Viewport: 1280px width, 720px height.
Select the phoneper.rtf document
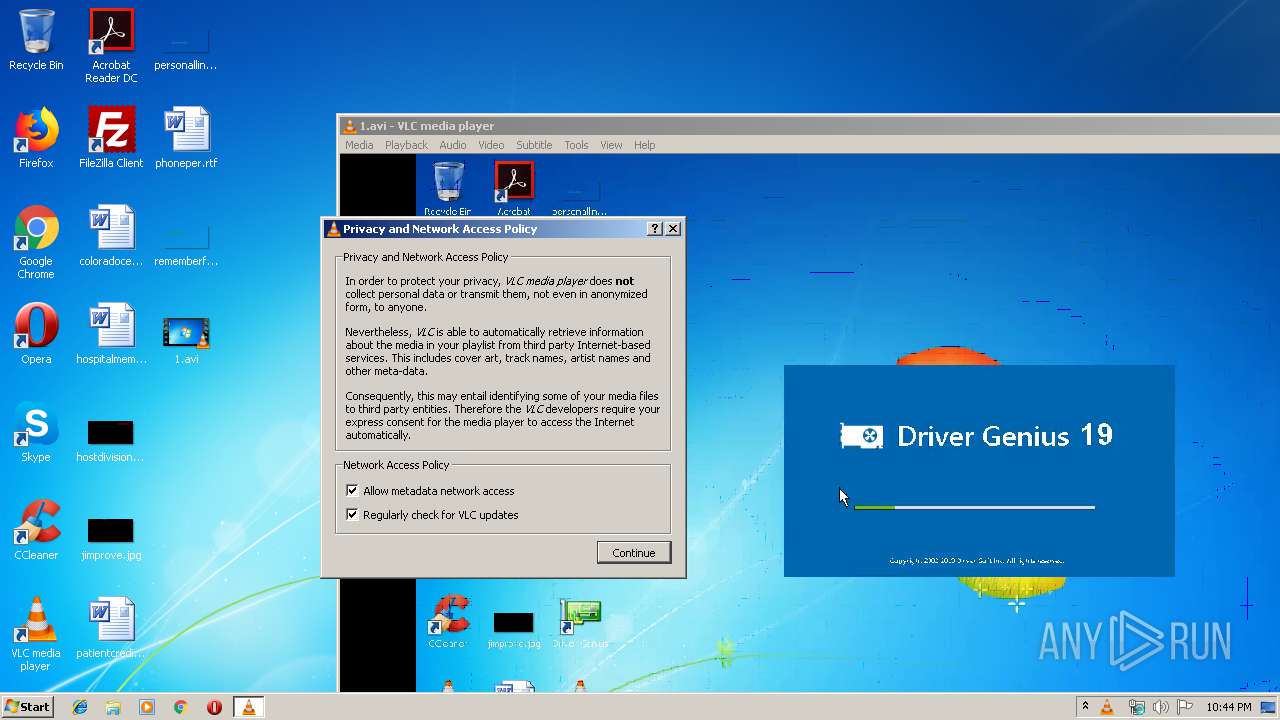(x=186, y=138)
